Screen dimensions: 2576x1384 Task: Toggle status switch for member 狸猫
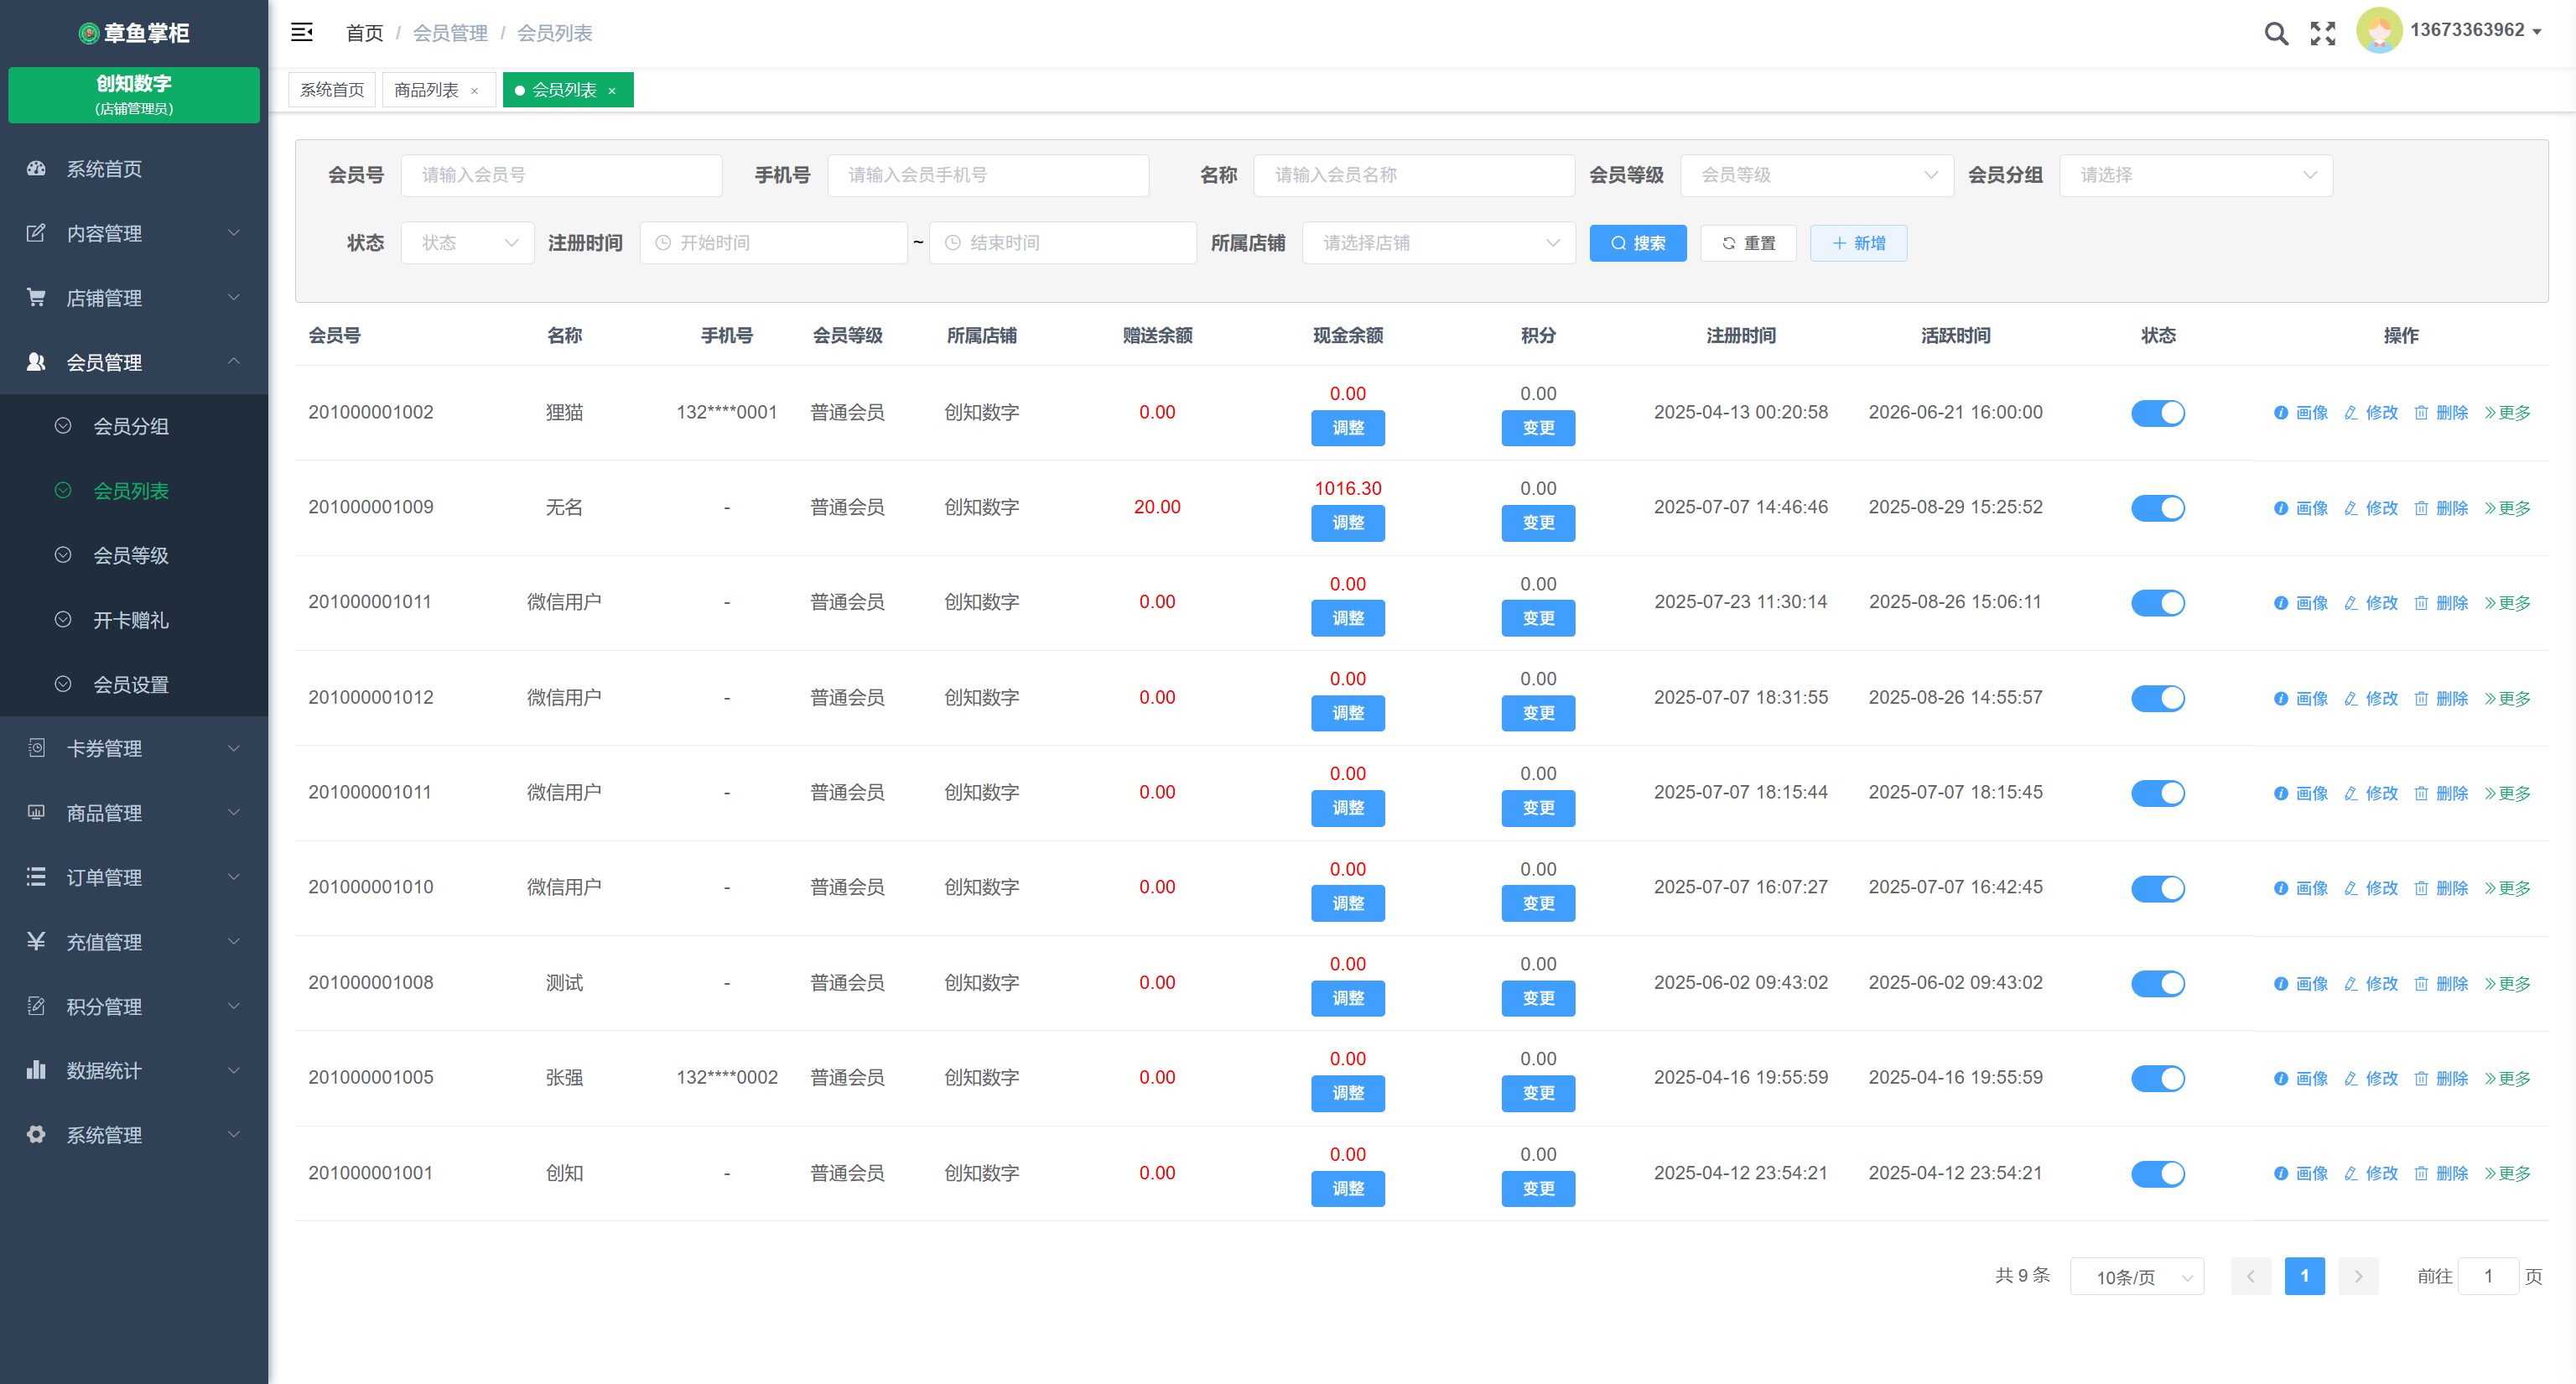[x=2158, y=413]
